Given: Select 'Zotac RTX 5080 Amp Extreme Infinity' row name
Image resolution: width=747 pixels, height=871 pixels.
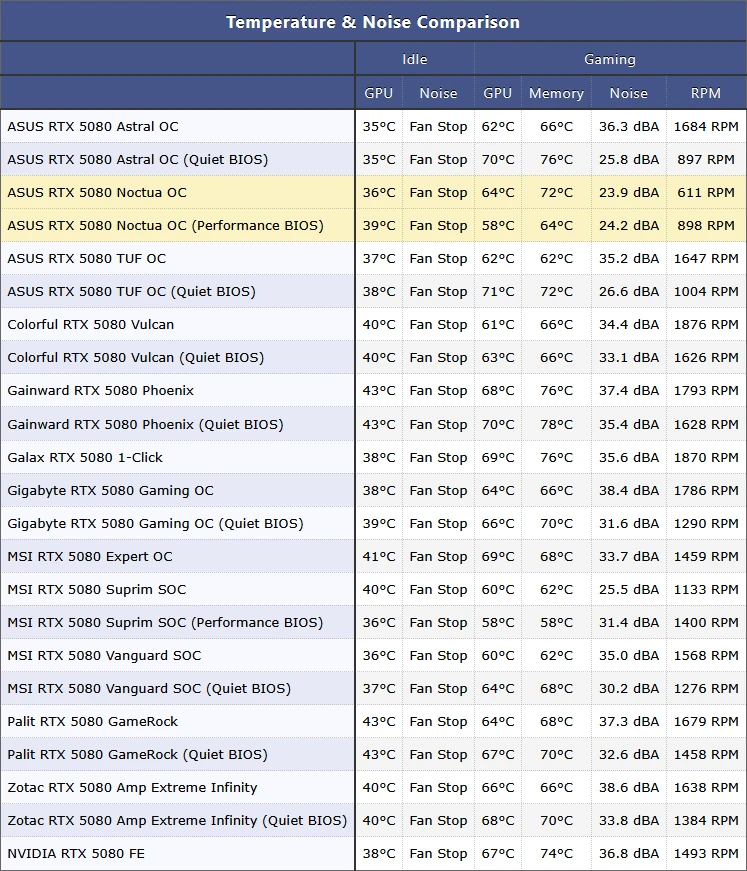Looking at the screenshot, I should tap(132, 788).
